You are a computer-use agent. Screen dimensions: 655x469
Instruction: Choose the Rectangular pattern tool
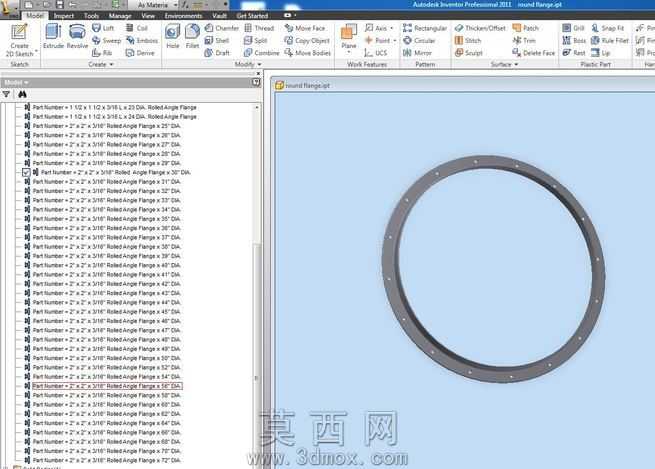click(425, 28)
